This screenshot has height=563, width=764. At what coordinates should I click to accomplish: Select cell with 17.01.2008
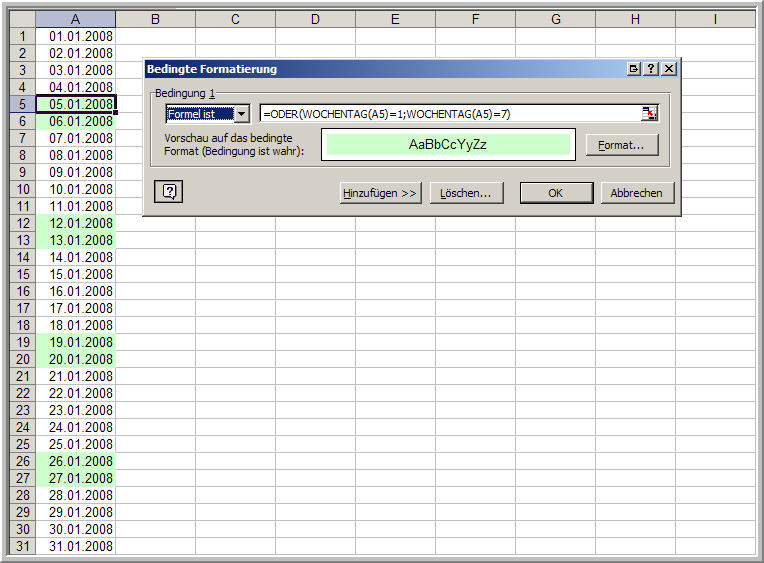(x=76, y=308)
